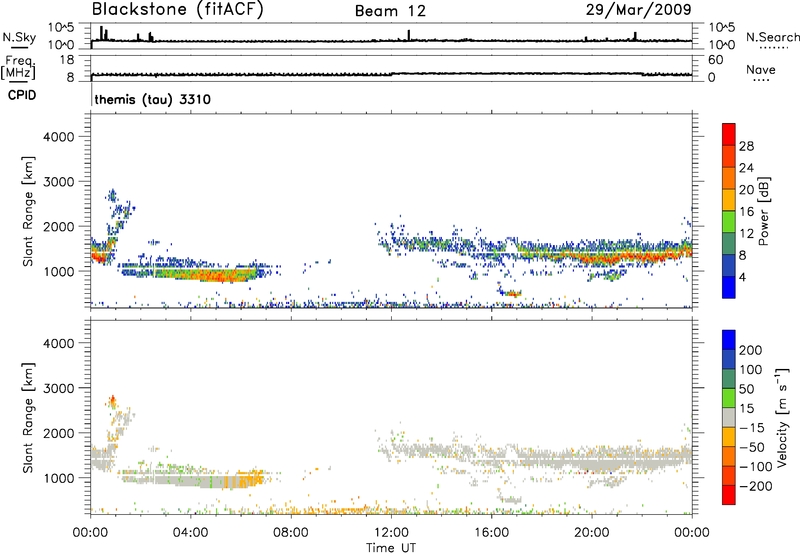Viewport: 800px width, 554px height.
Task: Click the blue bottom of Power color bar
Action: pyautogui.click(x=729, y=287)
